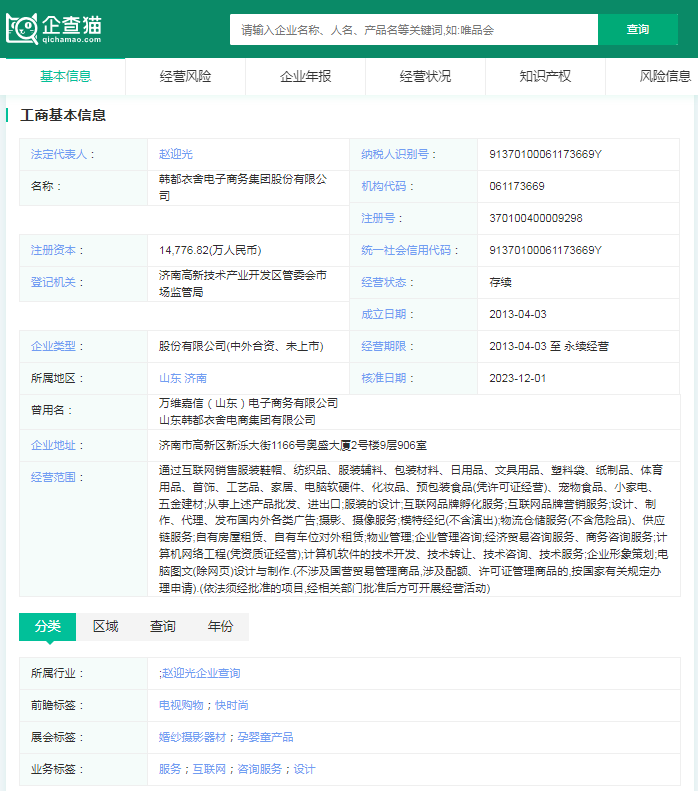Viewport: 698px width, 791px height.
Task: Click the 统一社会信用代码 label link
Action: (406, 250)
